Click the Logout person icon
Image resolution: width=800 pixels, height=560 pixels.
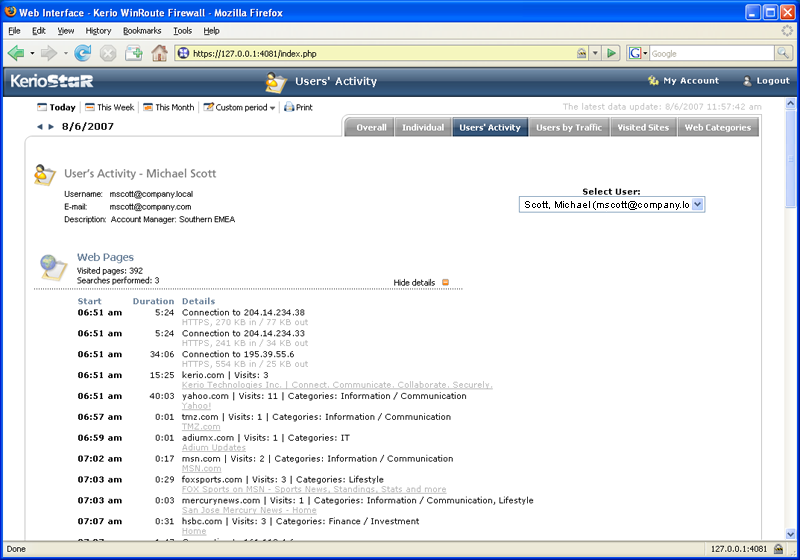[747, 81]
